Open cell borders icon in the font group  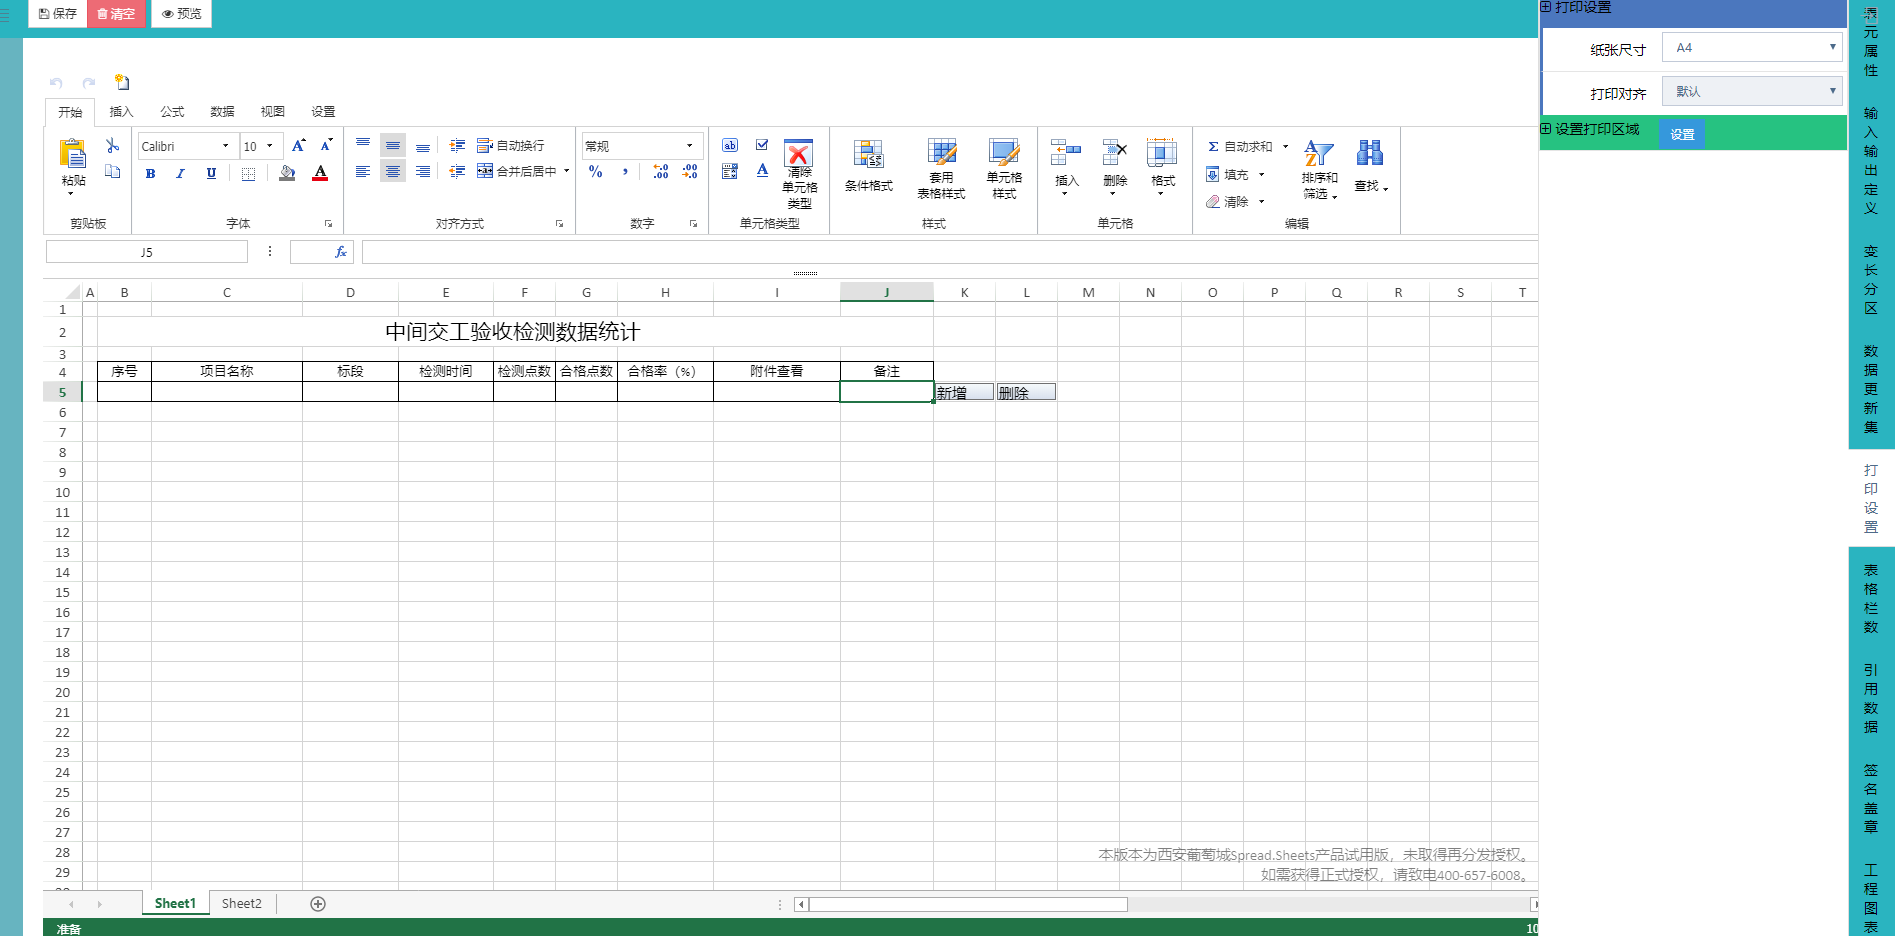click(248, 173)
